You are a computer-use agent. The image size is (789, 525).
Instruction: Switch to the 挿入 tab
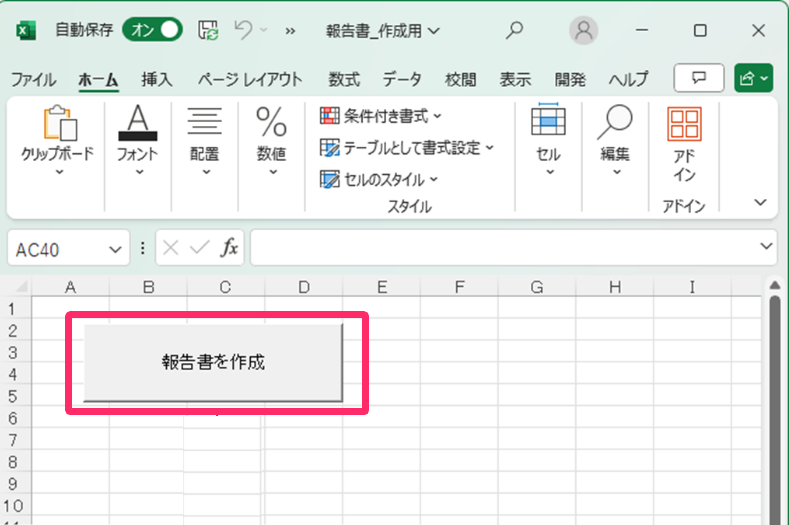coord(156,80)
